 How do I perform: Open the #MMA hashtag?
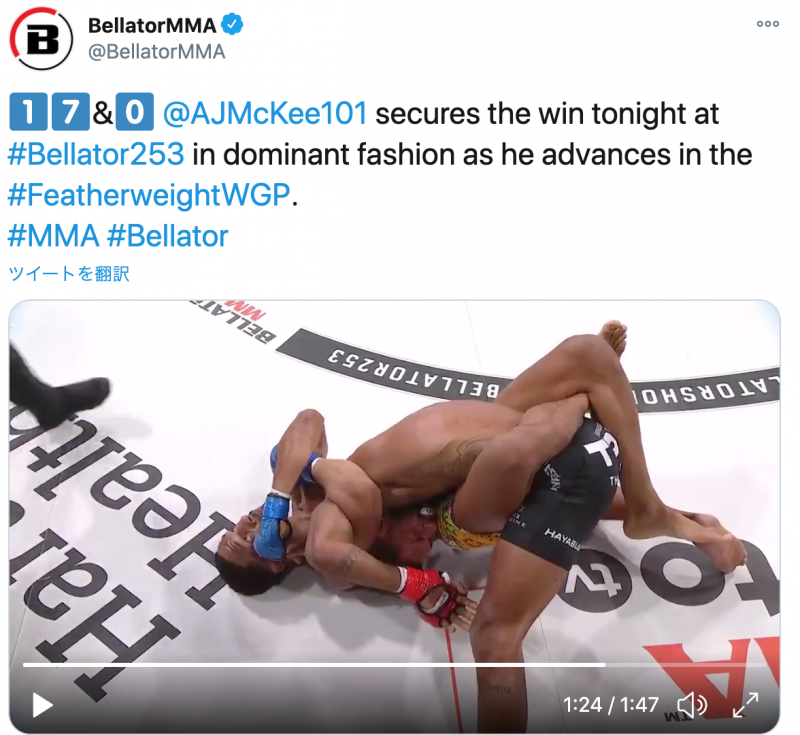point(54,236)
